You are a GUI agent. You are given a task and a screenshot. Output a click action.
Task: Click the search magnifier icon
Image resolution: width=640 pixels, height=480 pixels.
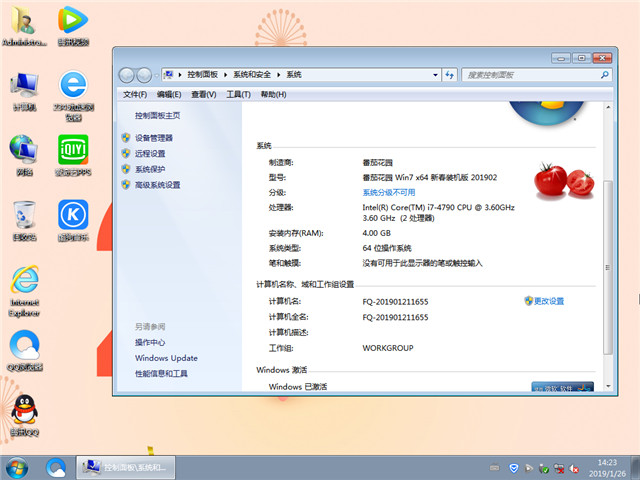(605, 75)
